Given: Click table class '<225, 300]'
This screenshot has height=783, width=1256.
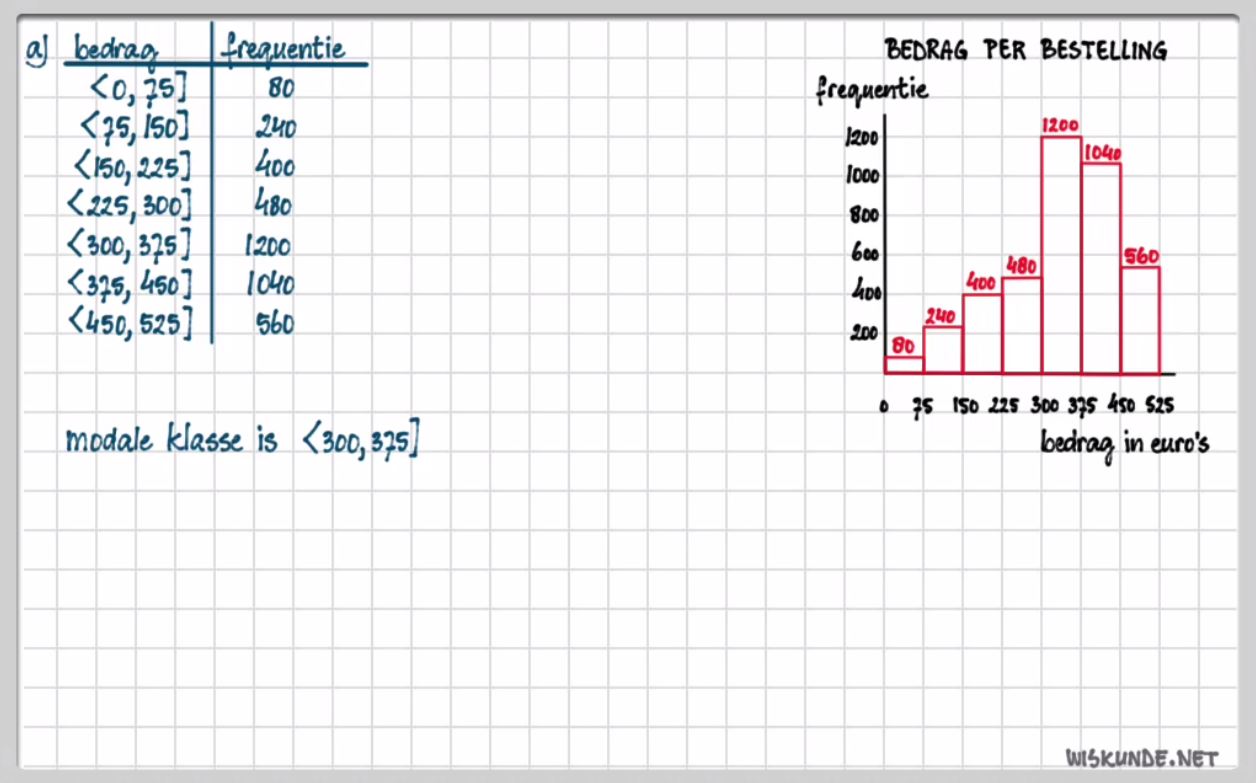Looking at the screenshot, I should click(128, 206).
